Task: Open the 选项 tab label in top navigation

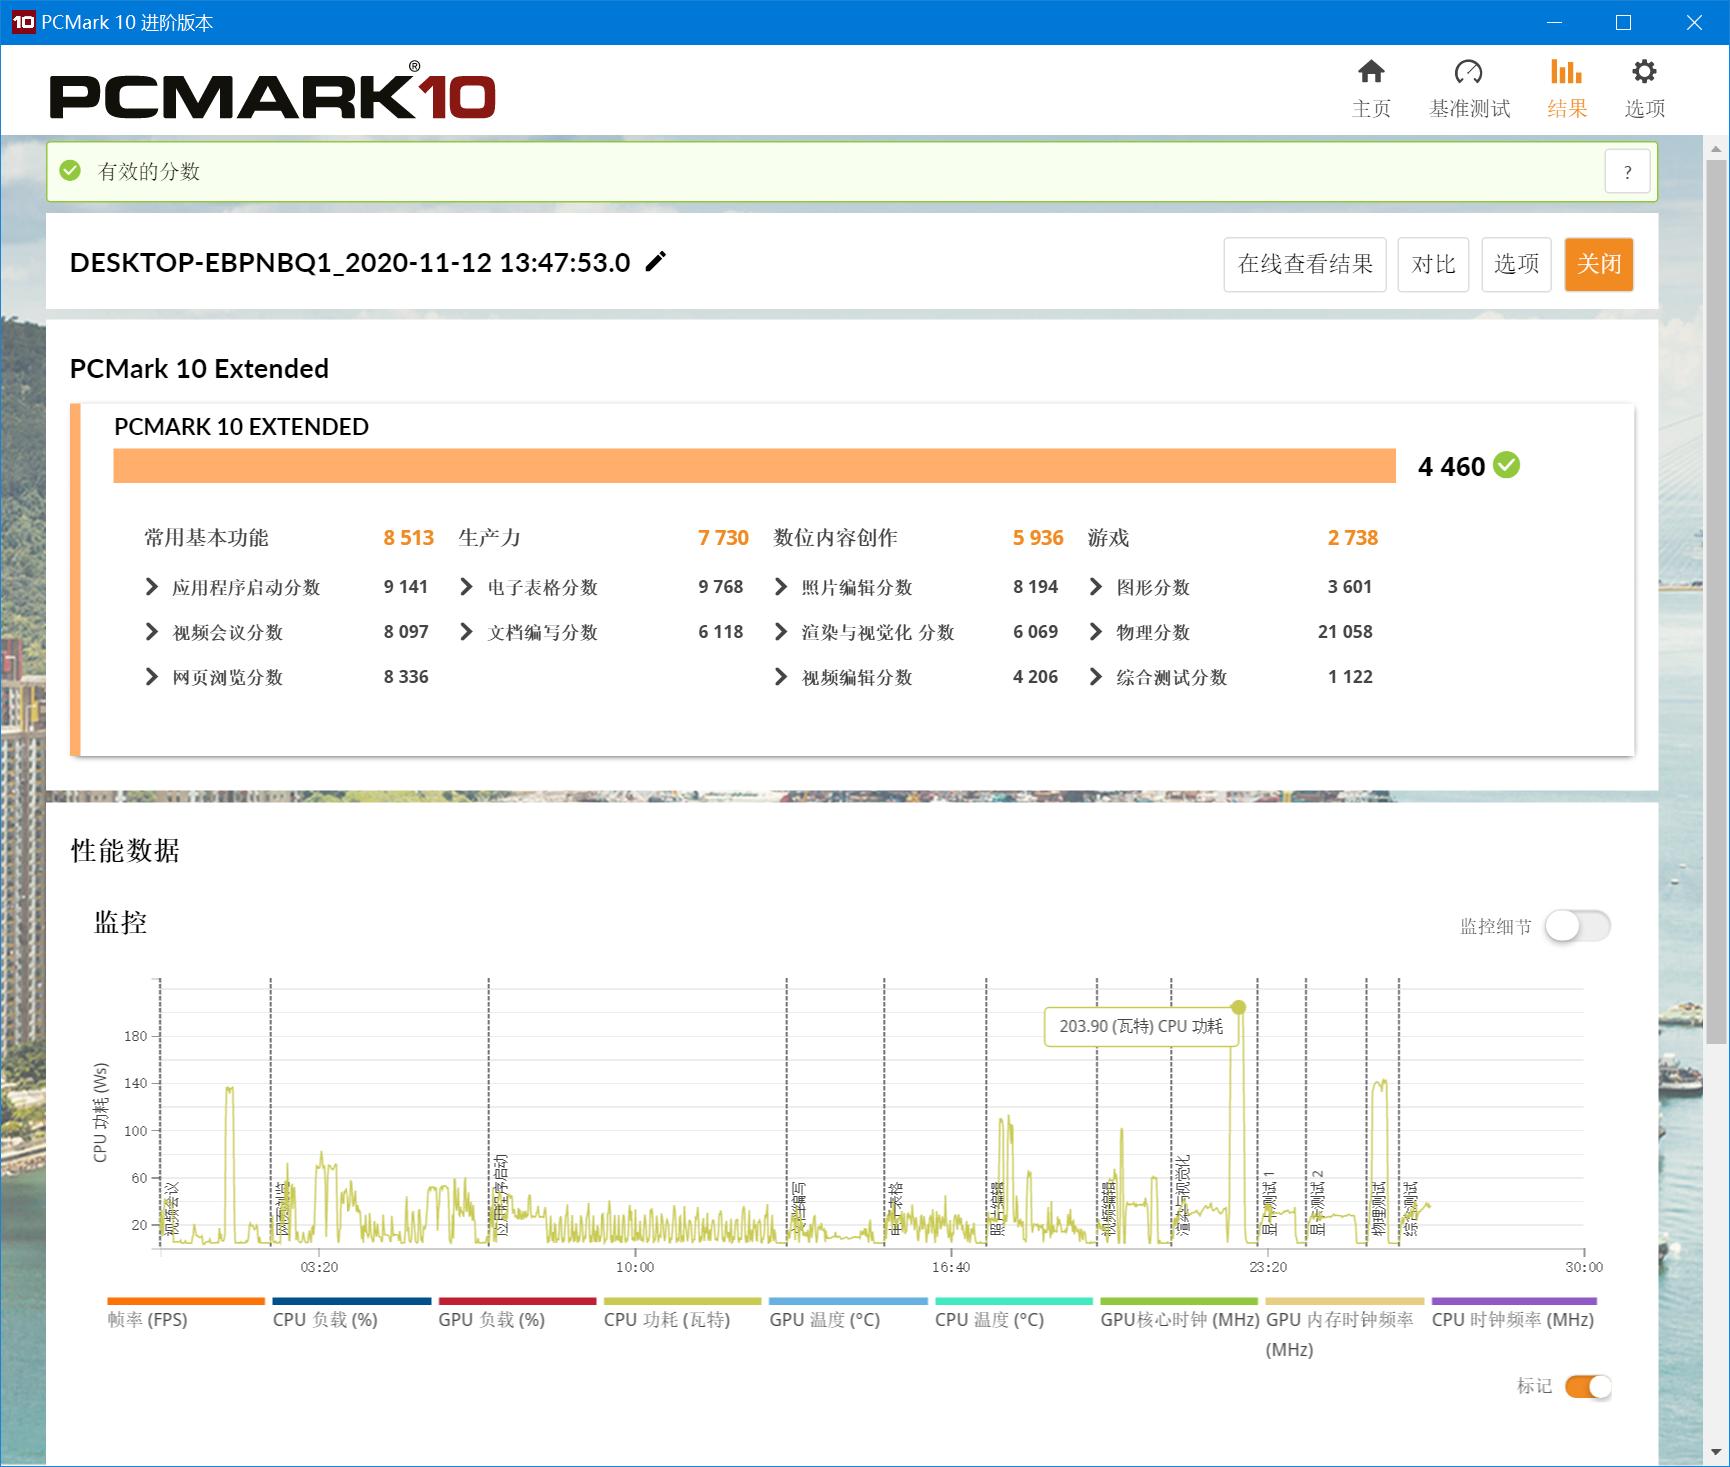Action: coord(1645,109)
